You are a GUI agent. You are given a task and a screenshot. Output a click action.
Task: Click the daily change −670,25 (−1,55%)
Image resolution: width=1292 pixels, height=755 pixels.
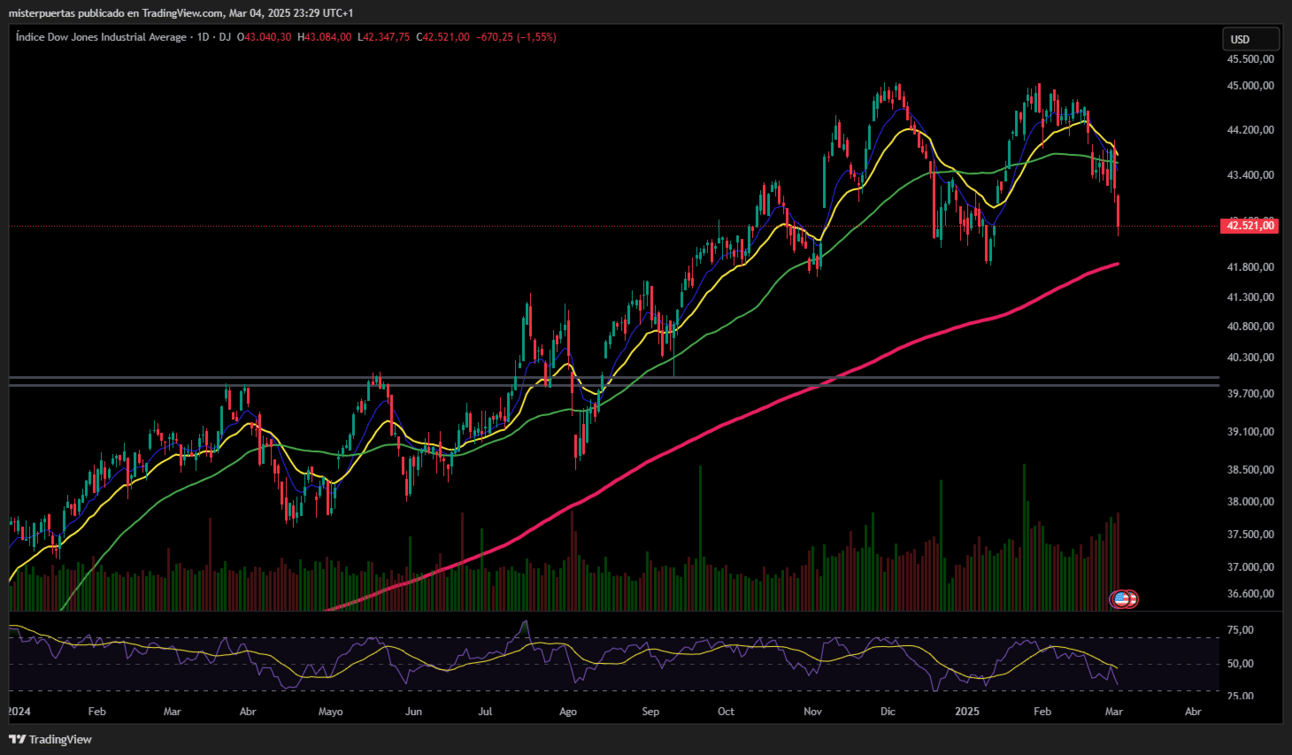517,37
